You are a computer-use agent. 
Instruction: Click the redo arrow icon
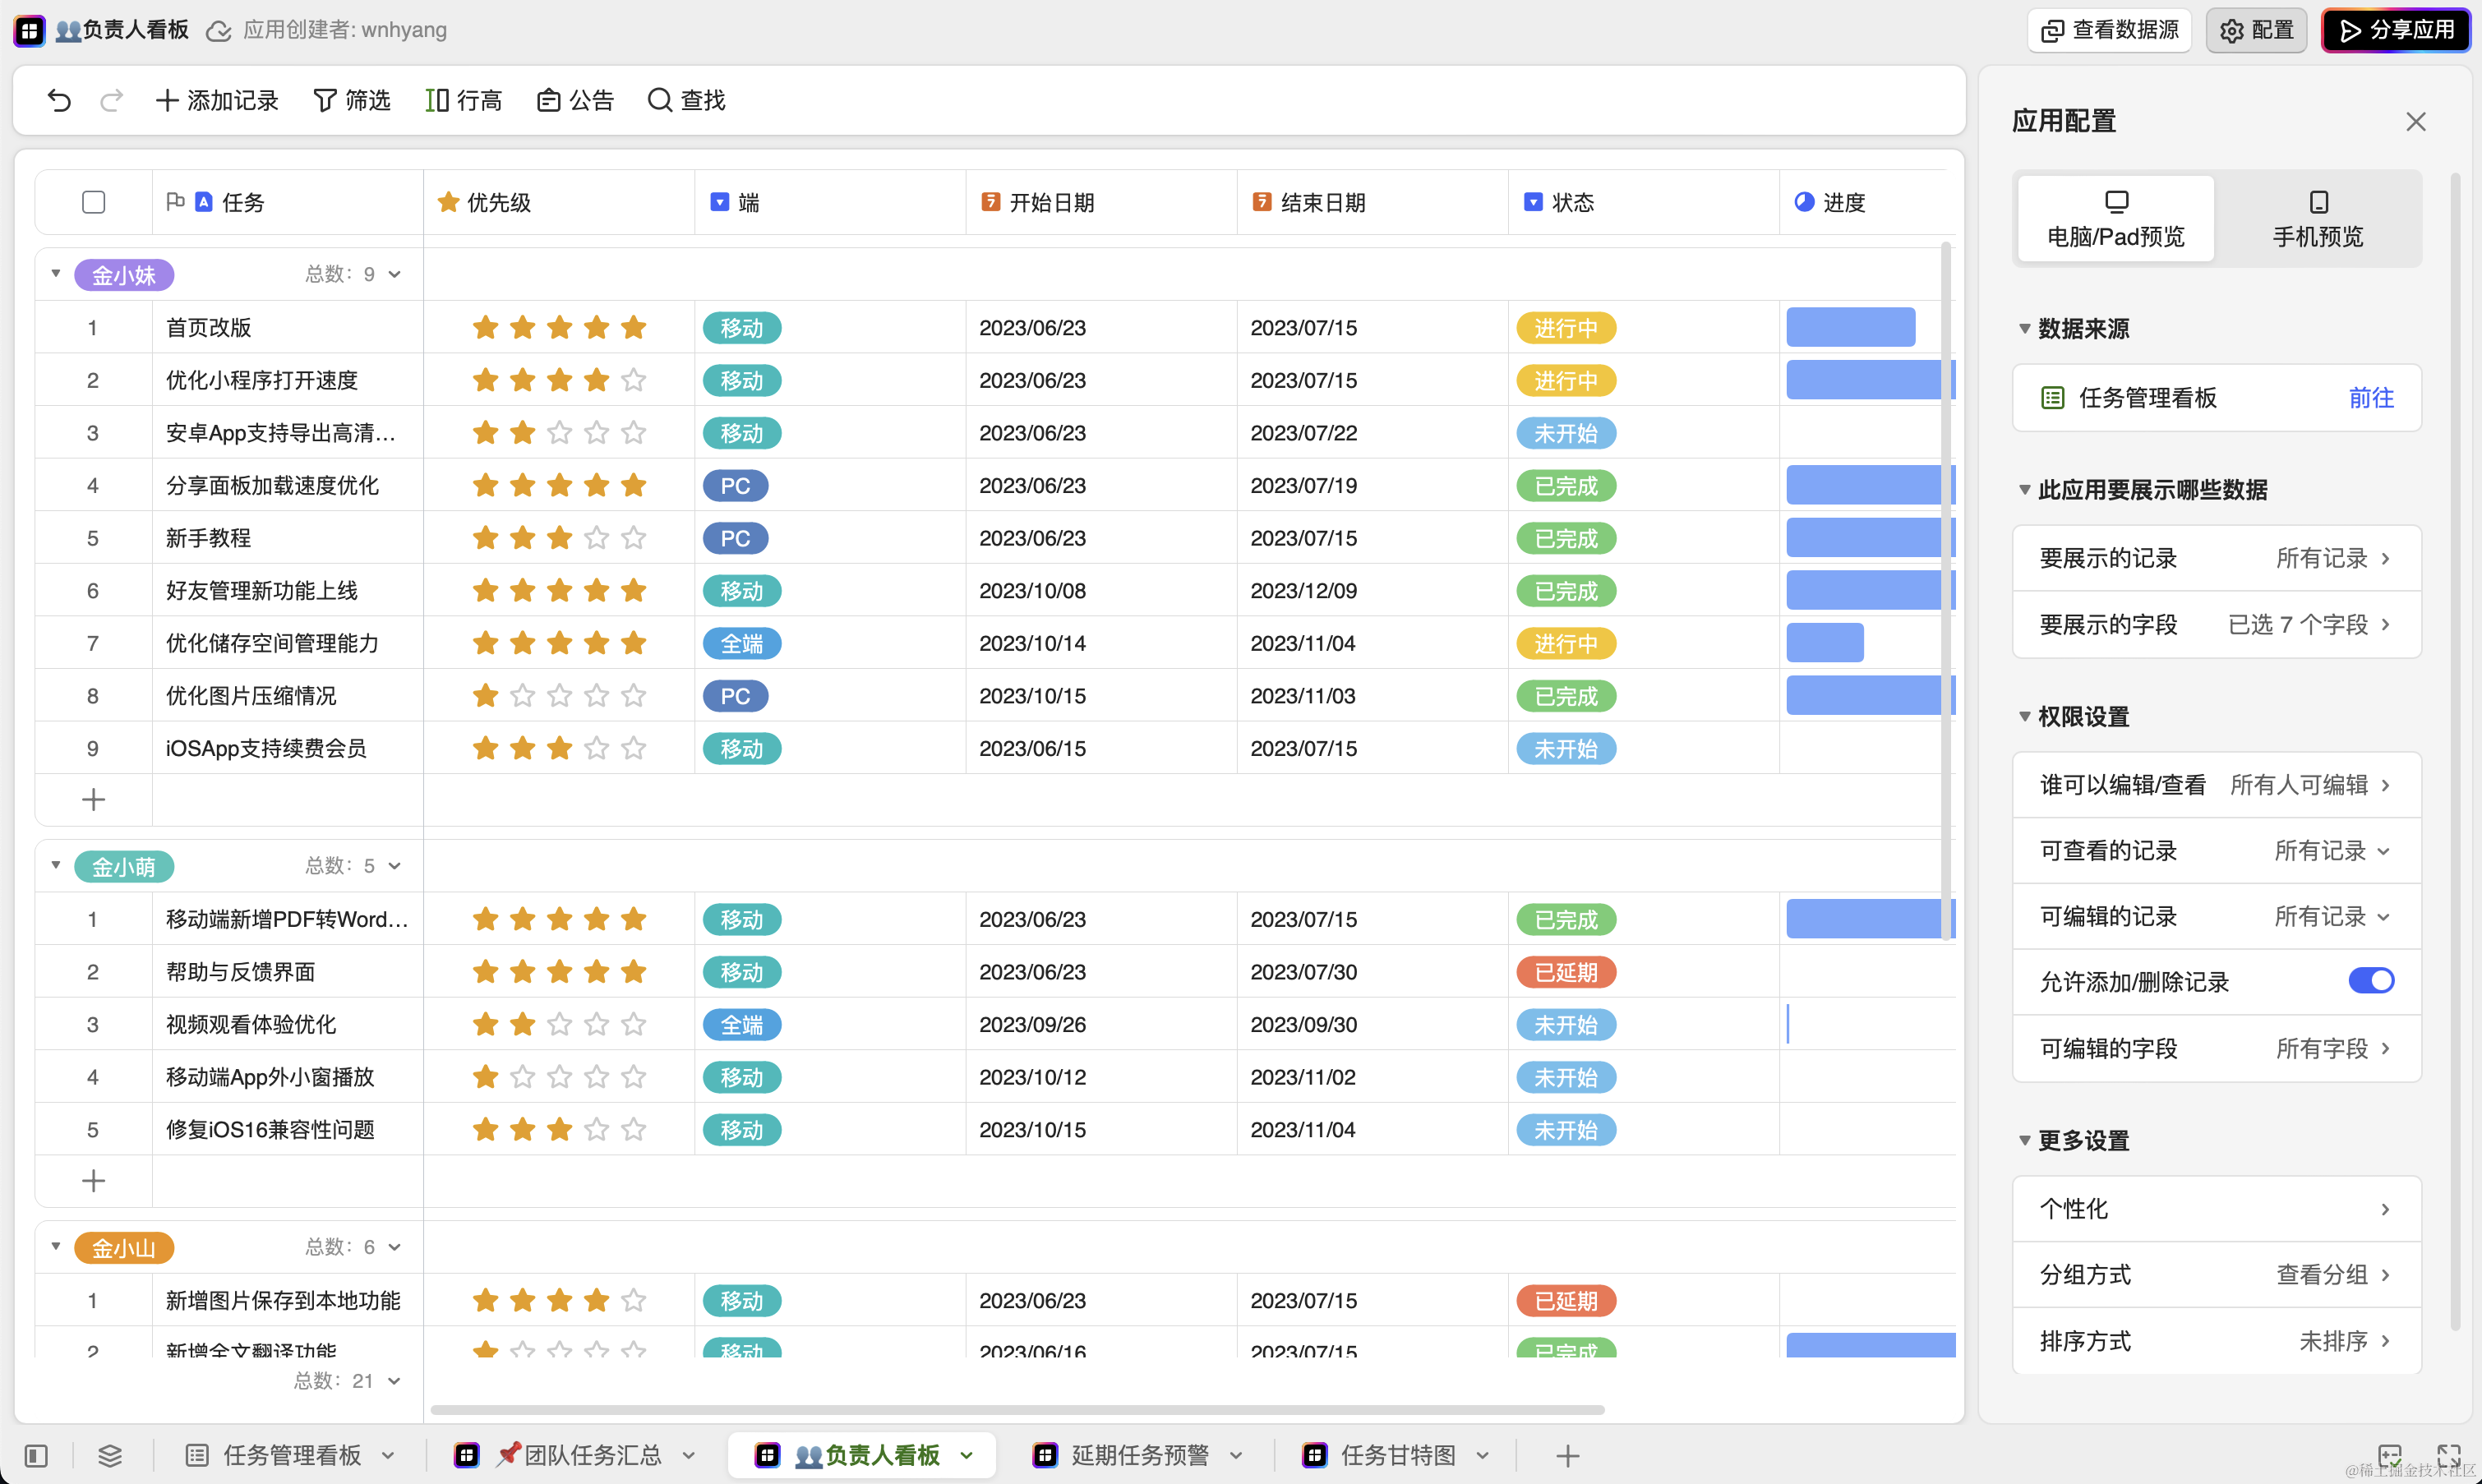pyautogui.click(x=112, y=100)
